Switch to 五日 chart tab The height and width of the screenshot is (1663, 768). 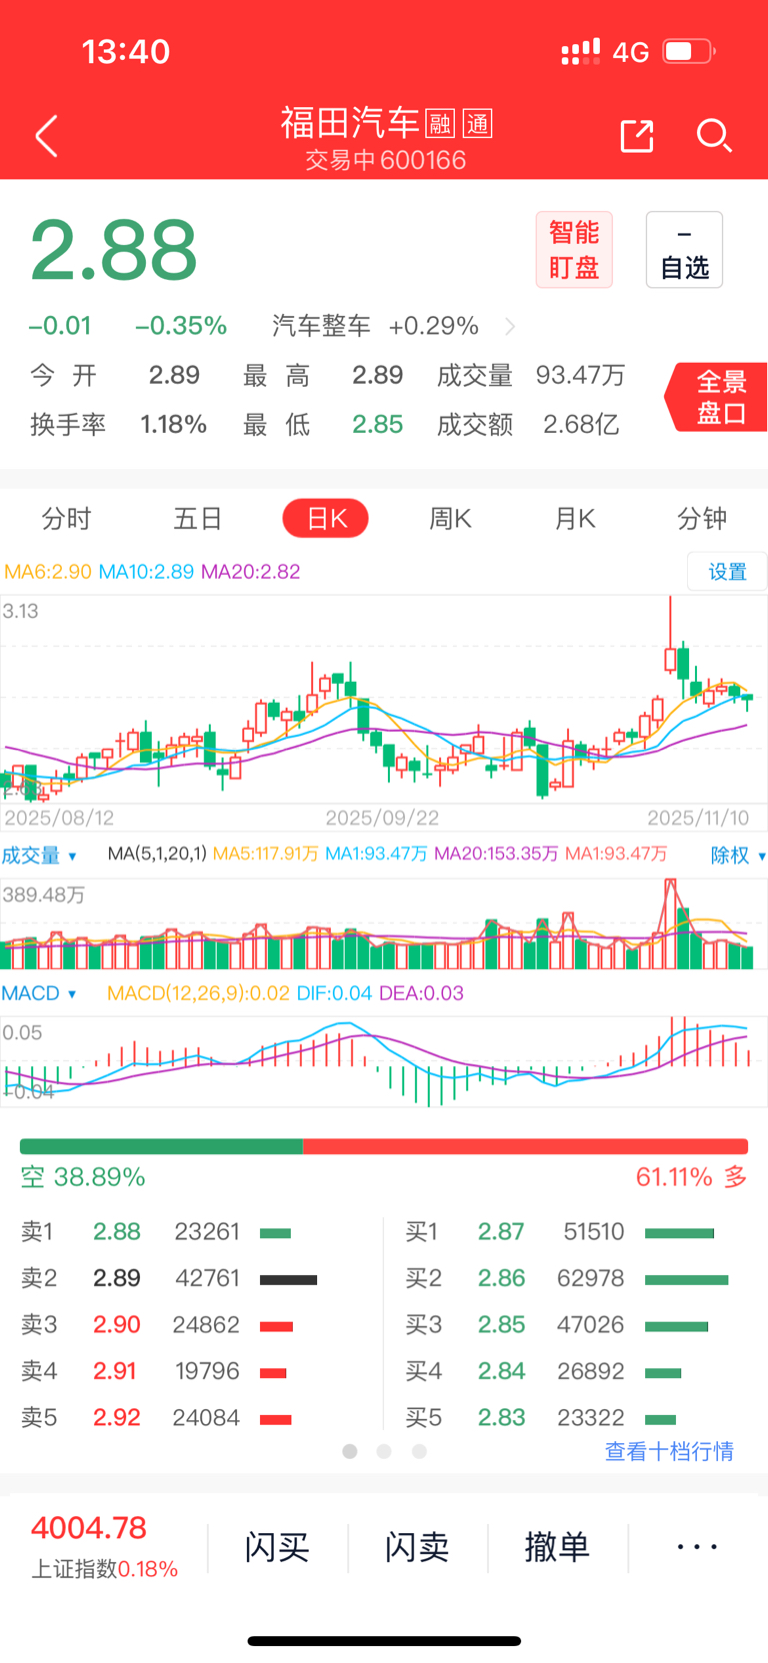click(197, 519)
